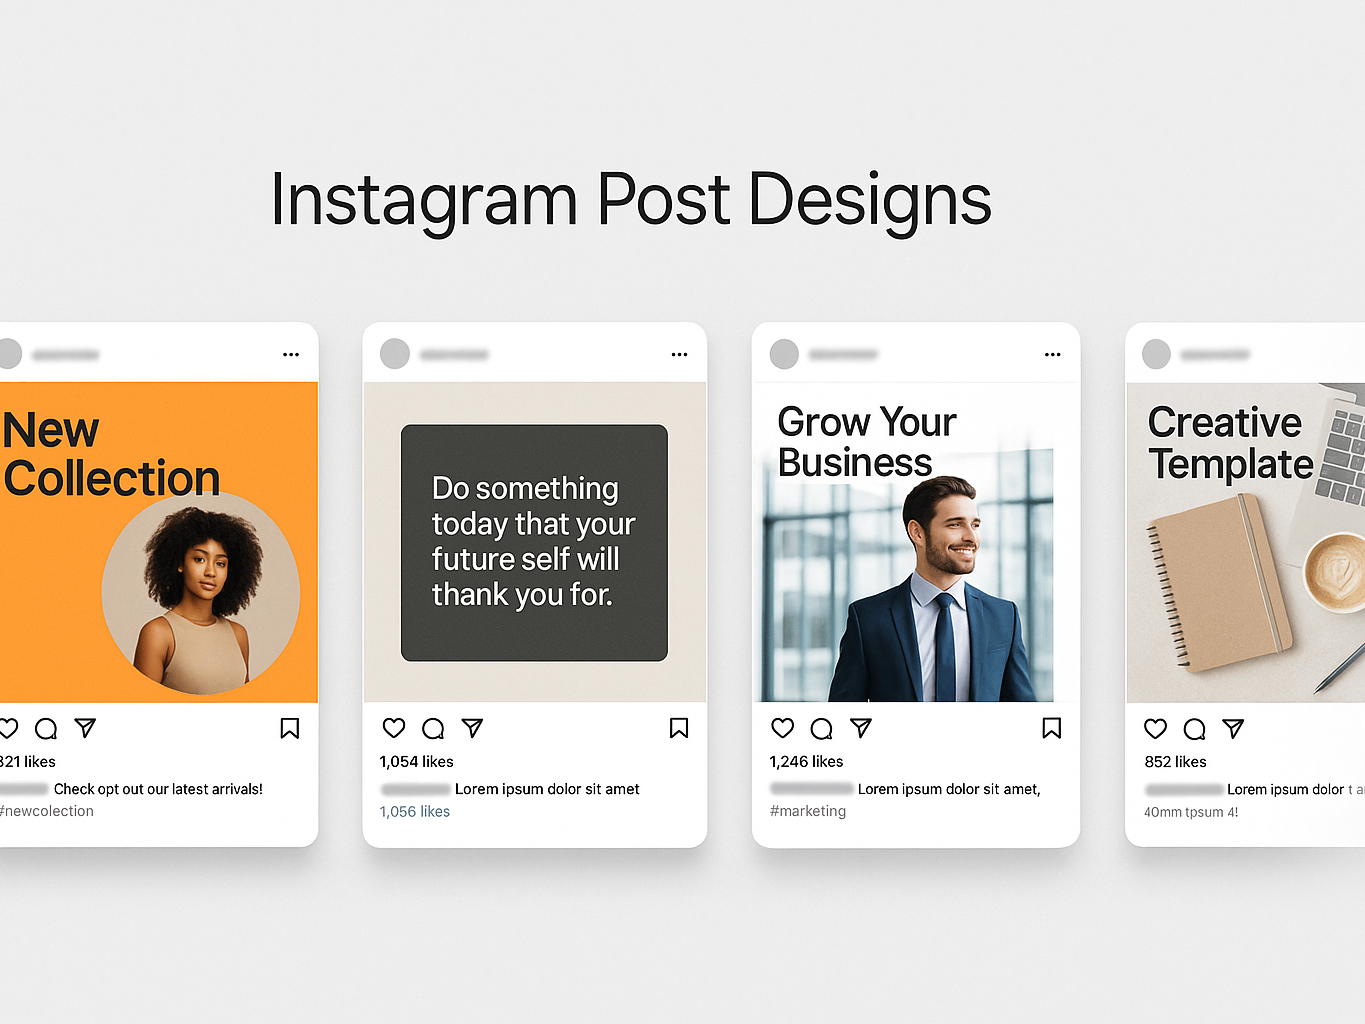The image size is (1365, 1024).
Task: Share the quote post via paper plane icon
Action: tap(472, 728)
